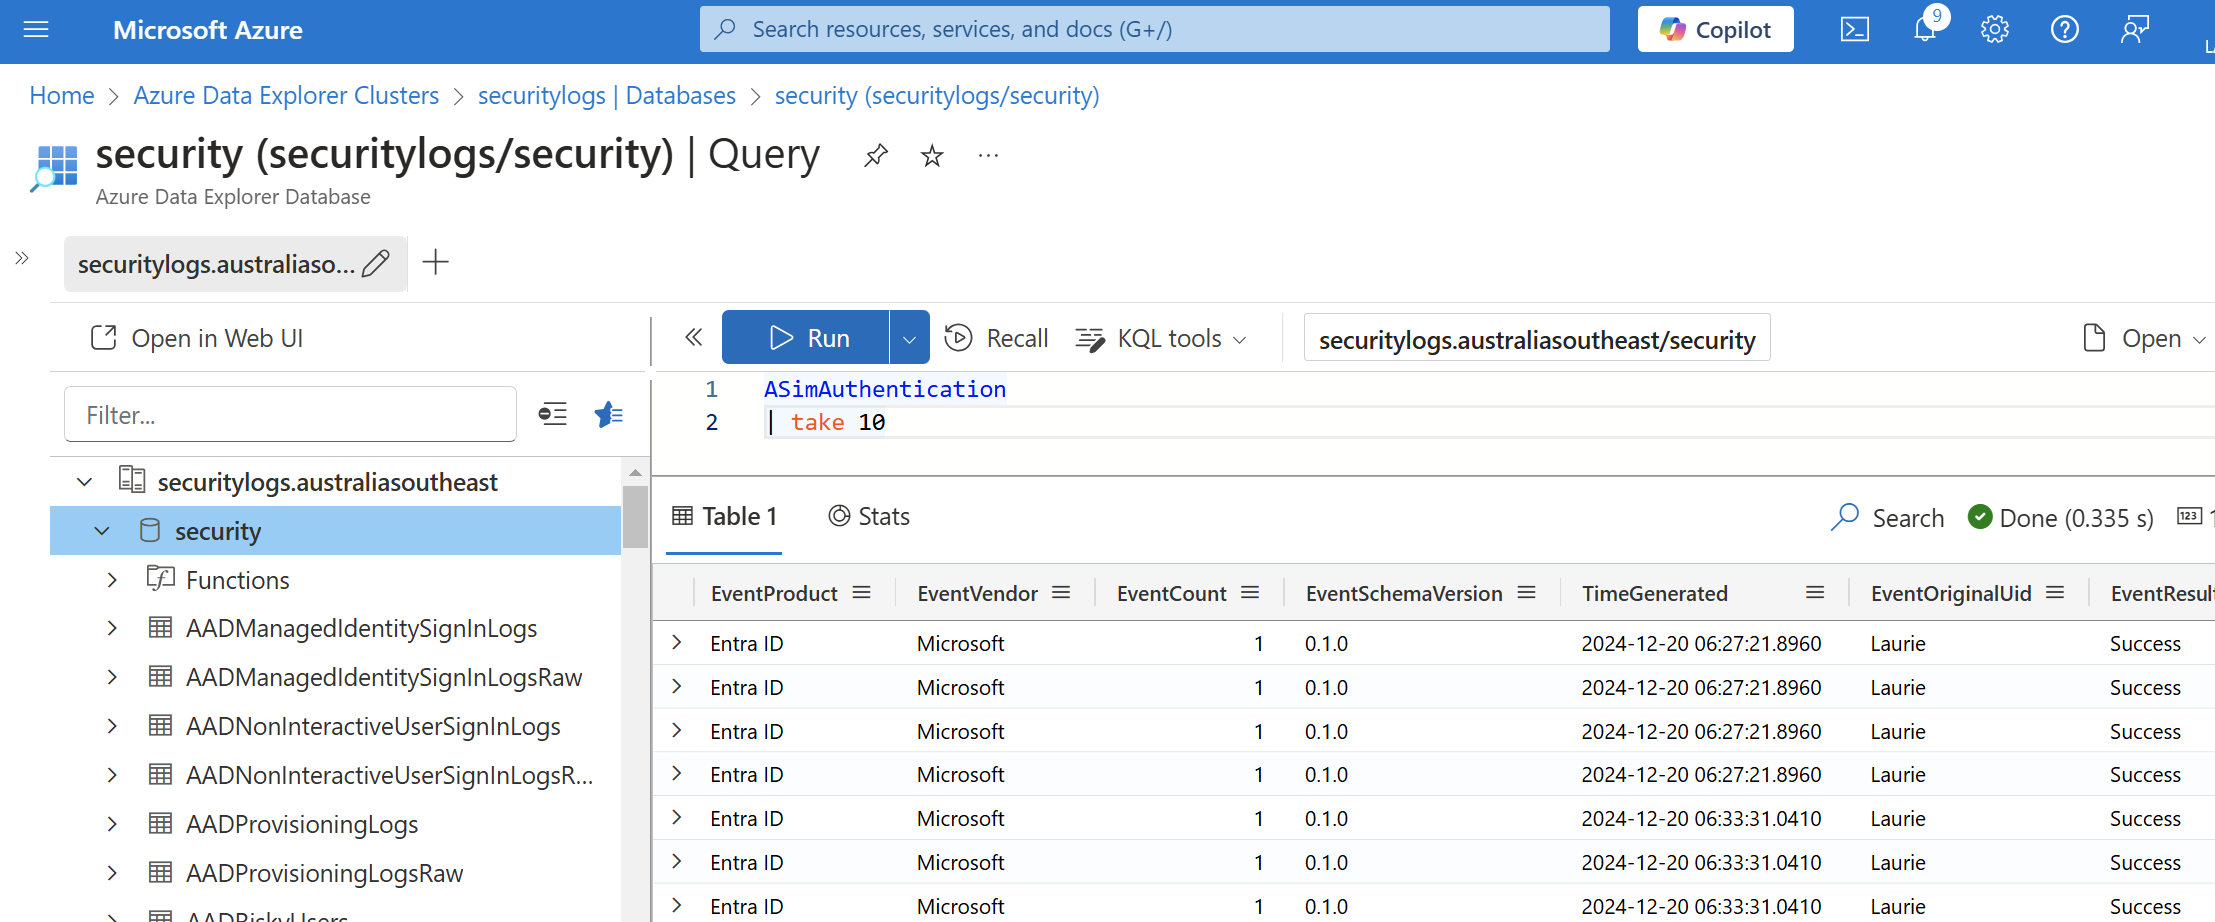Go to security (securitylogs/security) breadcrumb
Viewport: 2215px width, 922px height.
pos(937,96)
